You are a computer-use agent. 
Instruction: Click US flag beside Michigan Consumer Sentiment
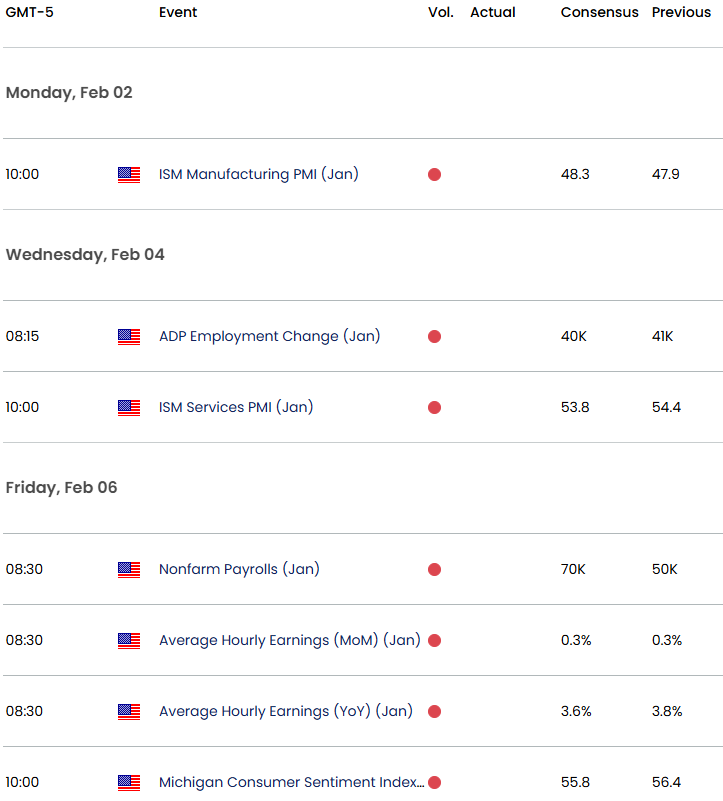(x=129, y=783)
